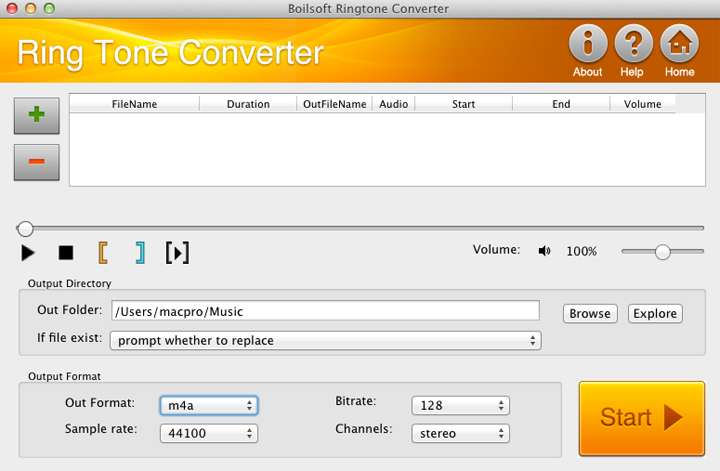Click the Browse button
Screen dimensions: 720x471
click(590, 314)
